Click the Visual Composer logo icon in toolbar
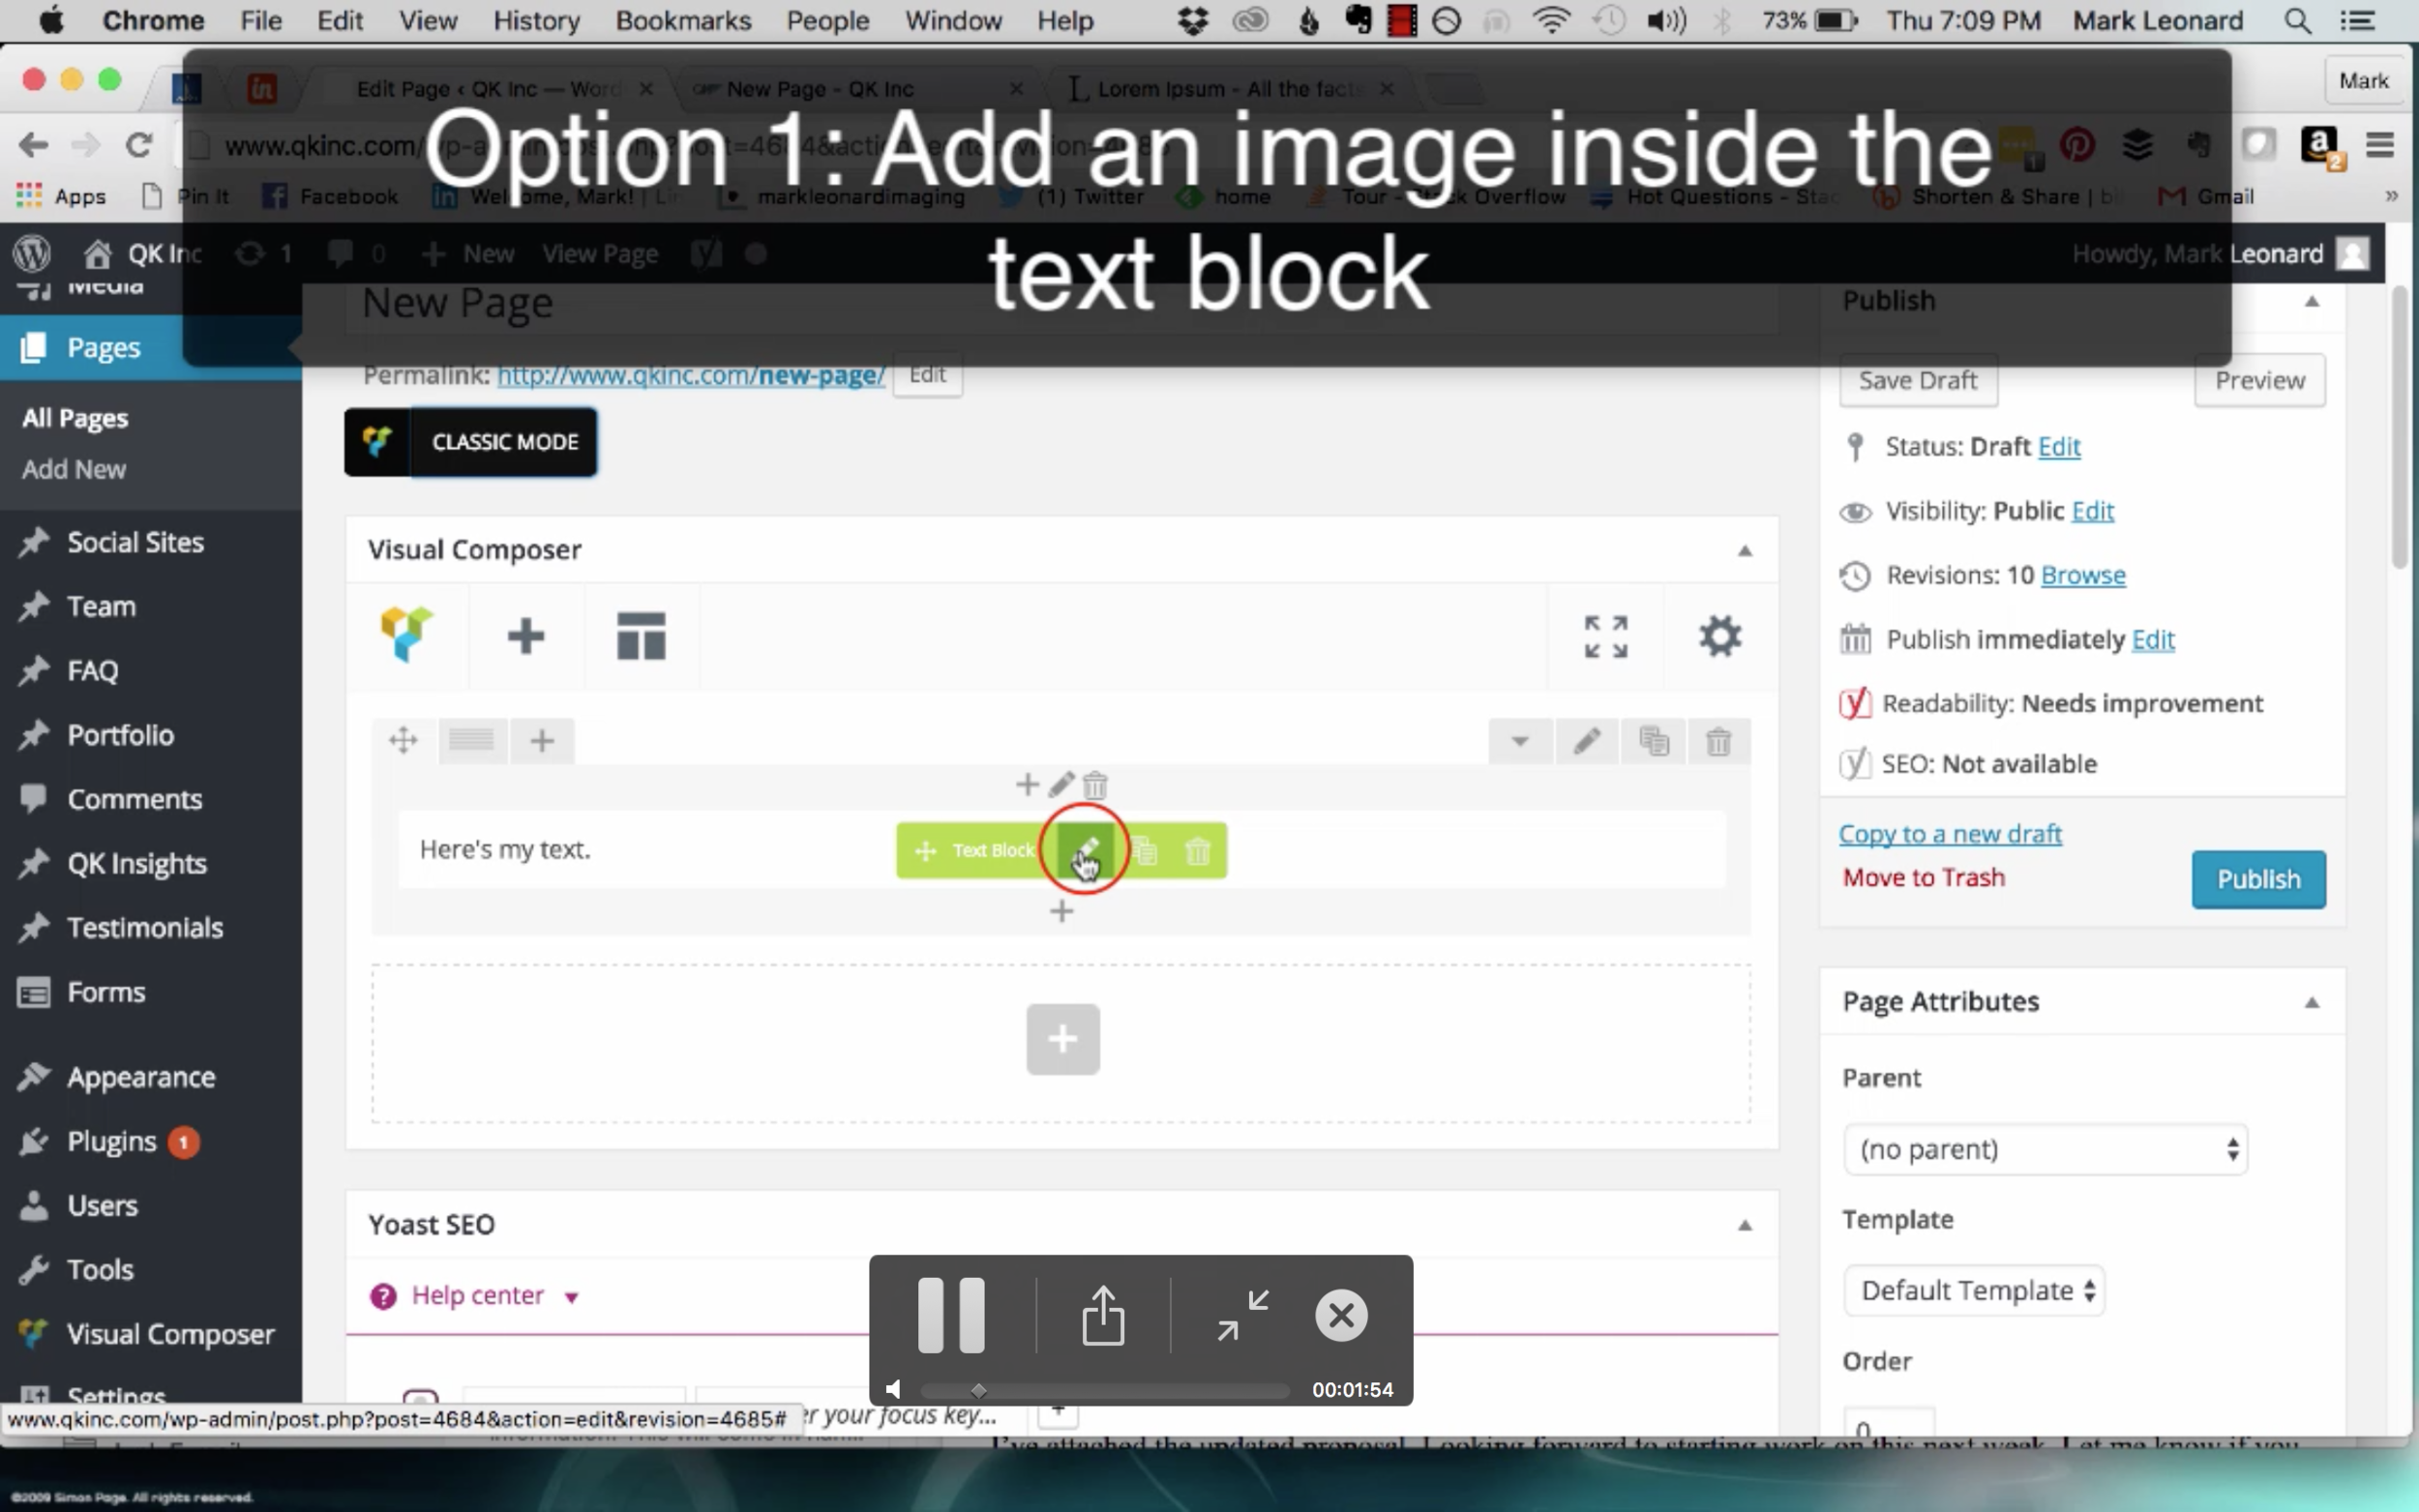This screenshot has height=1512, width=2419. (x=407, y=634)
